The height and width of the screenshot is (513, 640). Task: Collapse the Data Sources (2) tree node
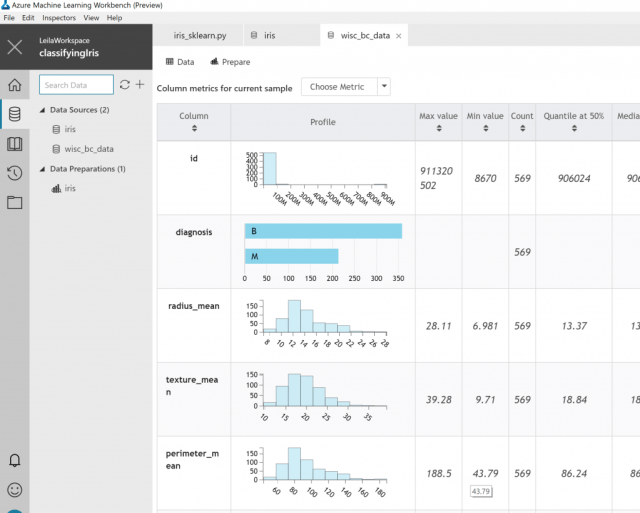click(42, 110)
